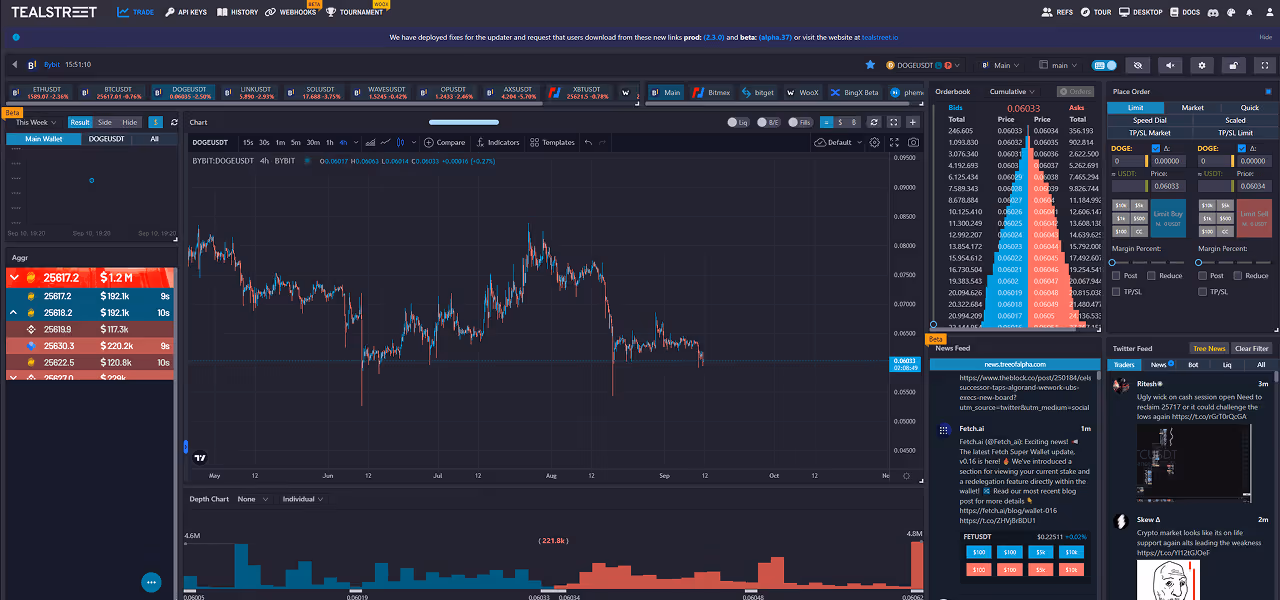Refresh the This Week results panel

(x=174, y=122)
